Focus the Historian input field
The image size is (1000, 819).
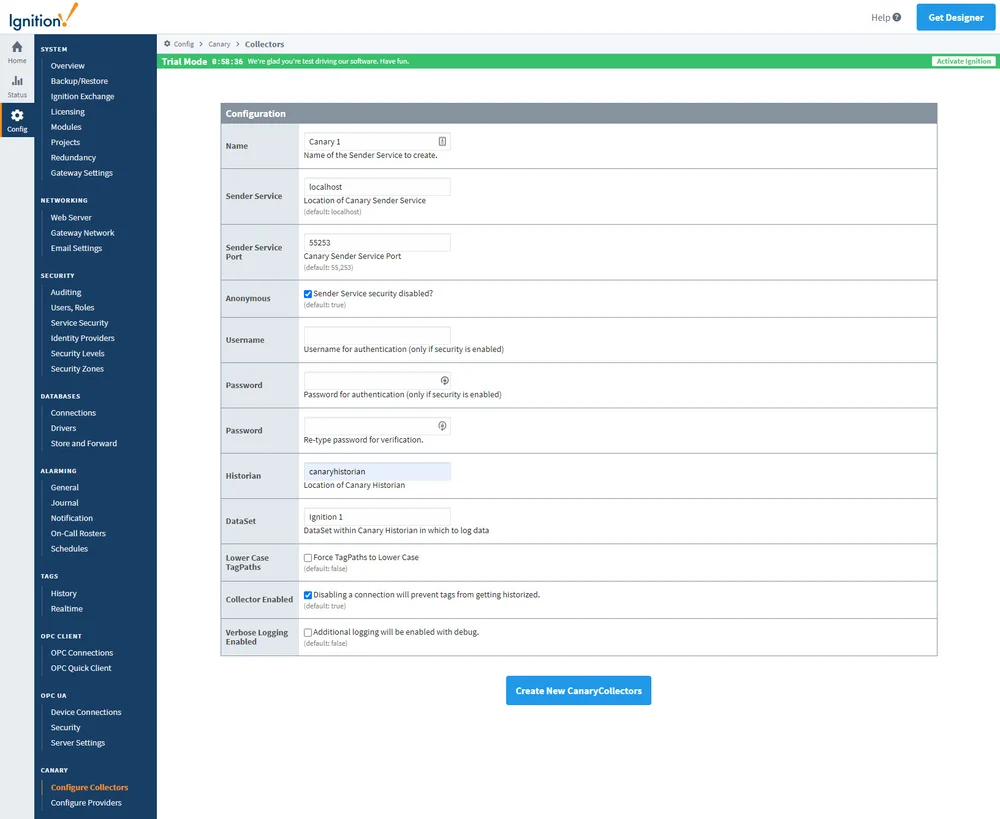pos(377,471)
